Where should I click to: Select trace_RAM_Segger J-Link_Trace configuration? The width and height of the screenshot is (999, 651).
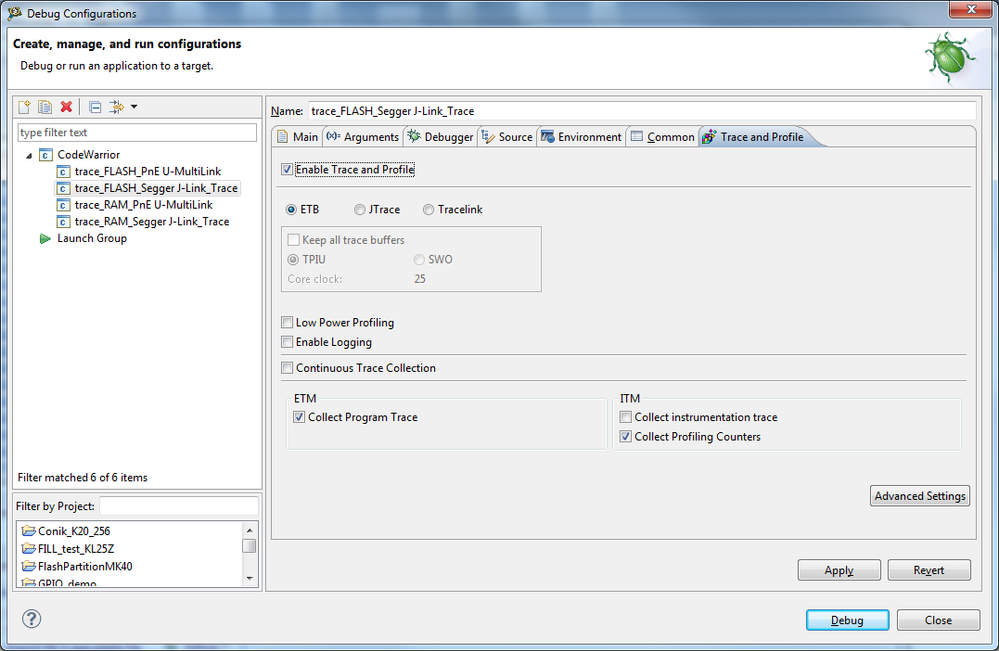tap(152, 221)
